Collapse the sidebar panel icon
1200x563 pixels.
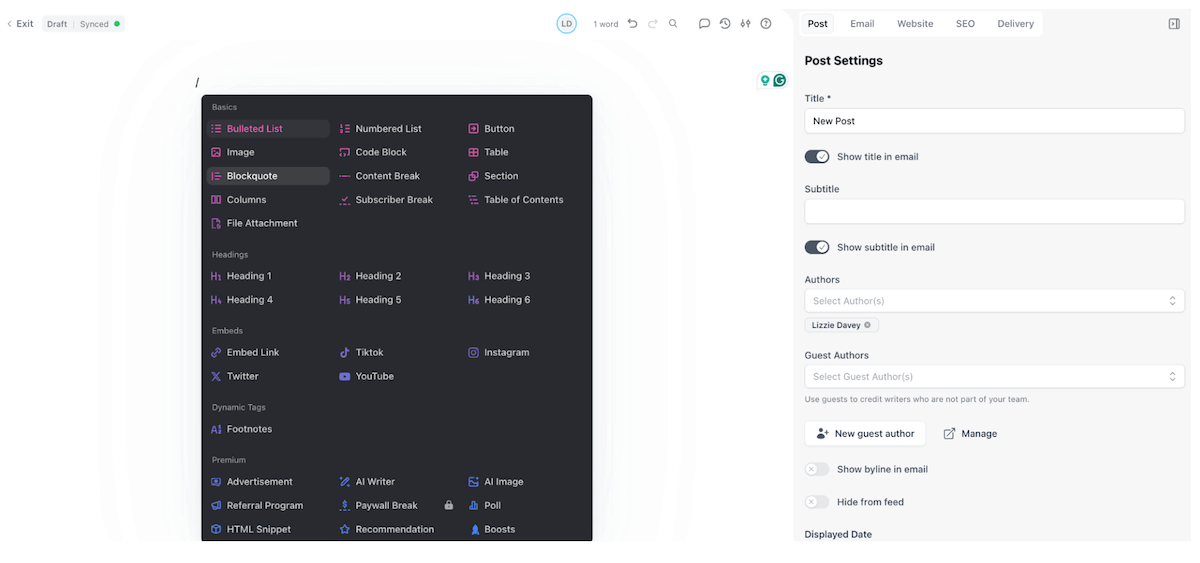(1174, 24)
